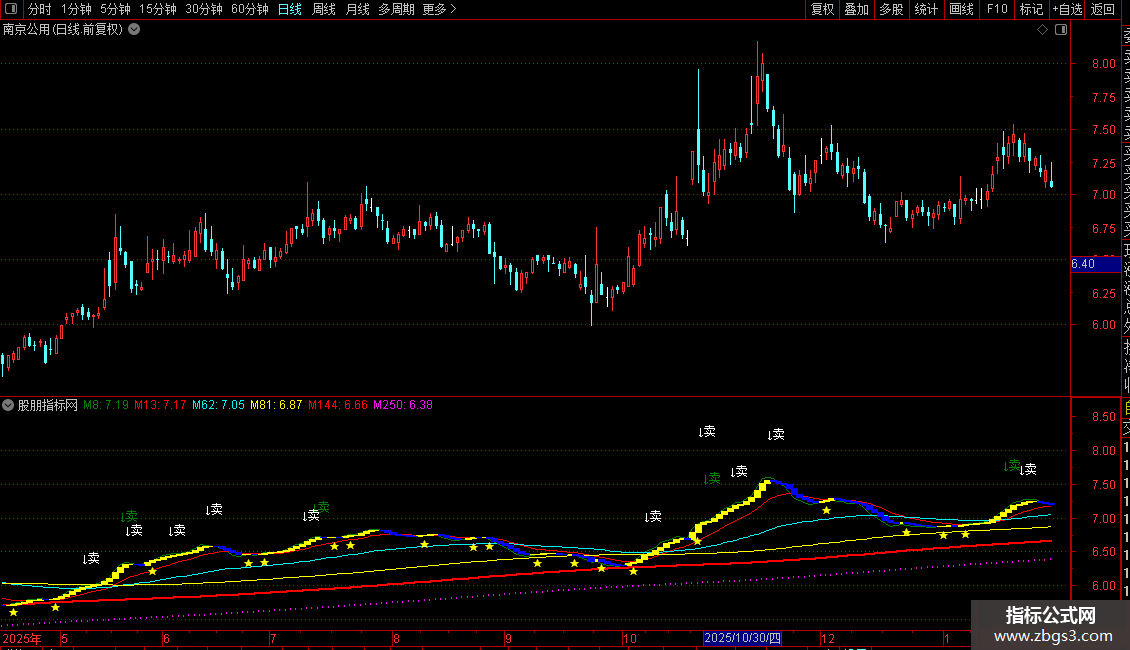Viewport: 1130px width, 650px height.
Task: Click the 2025/10/30 date marker on timeline
Action: (x=741, y=638)
